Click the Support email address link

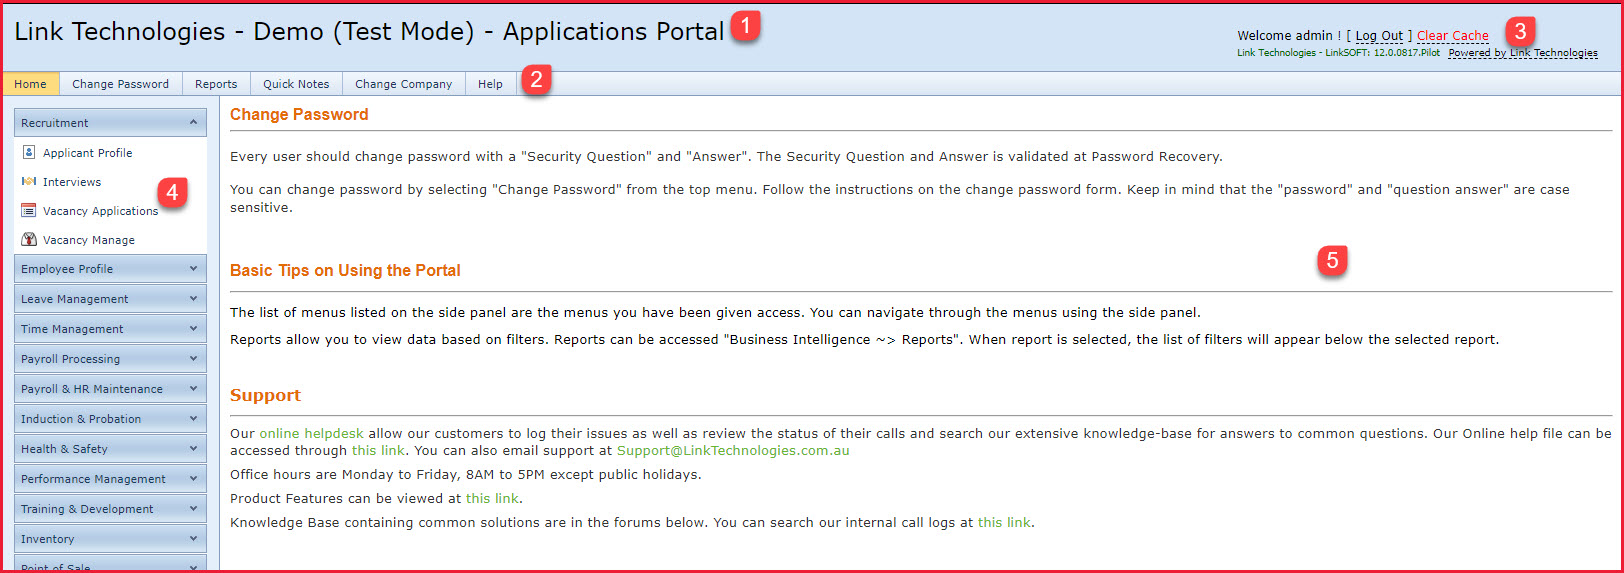point(733,451)
